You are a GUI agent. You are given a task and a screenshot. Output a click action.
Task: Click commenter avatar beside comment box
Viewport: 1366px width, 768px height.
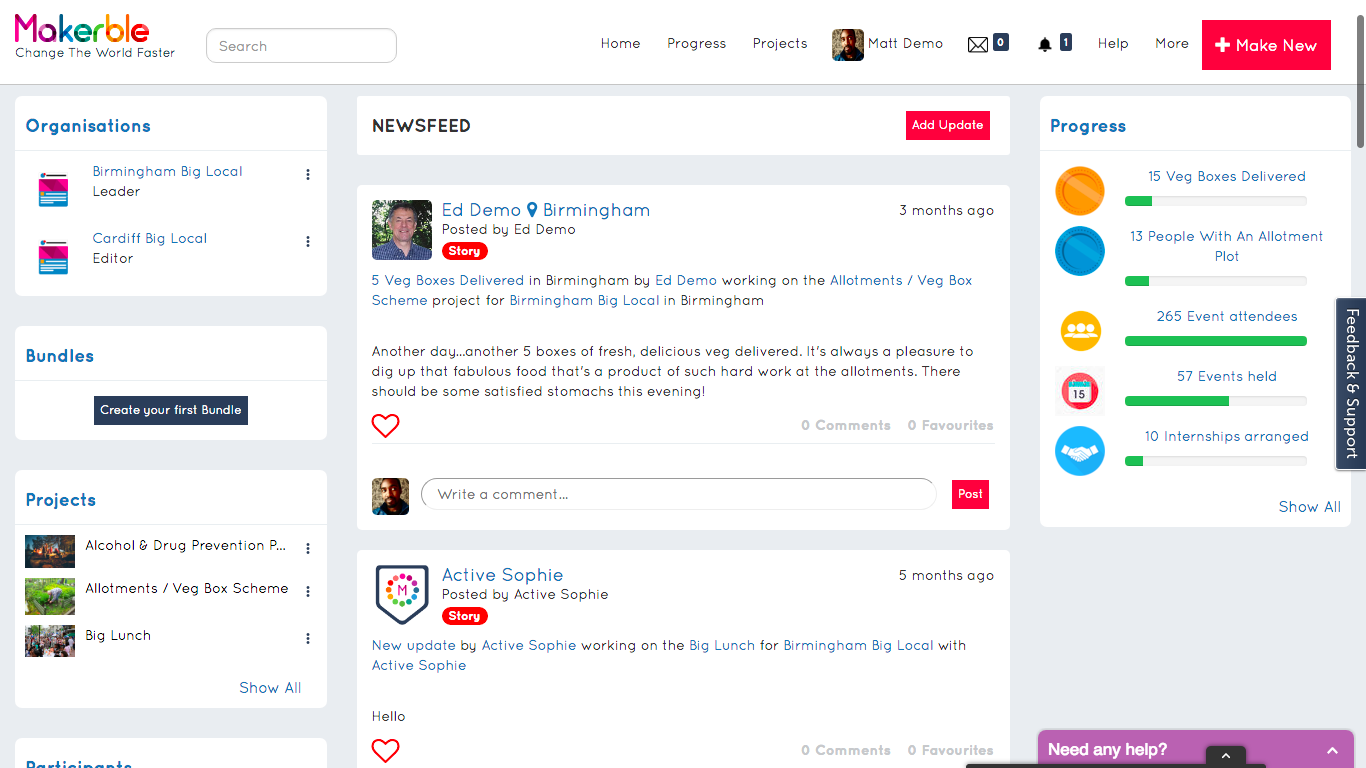click(x=391, y=496)
